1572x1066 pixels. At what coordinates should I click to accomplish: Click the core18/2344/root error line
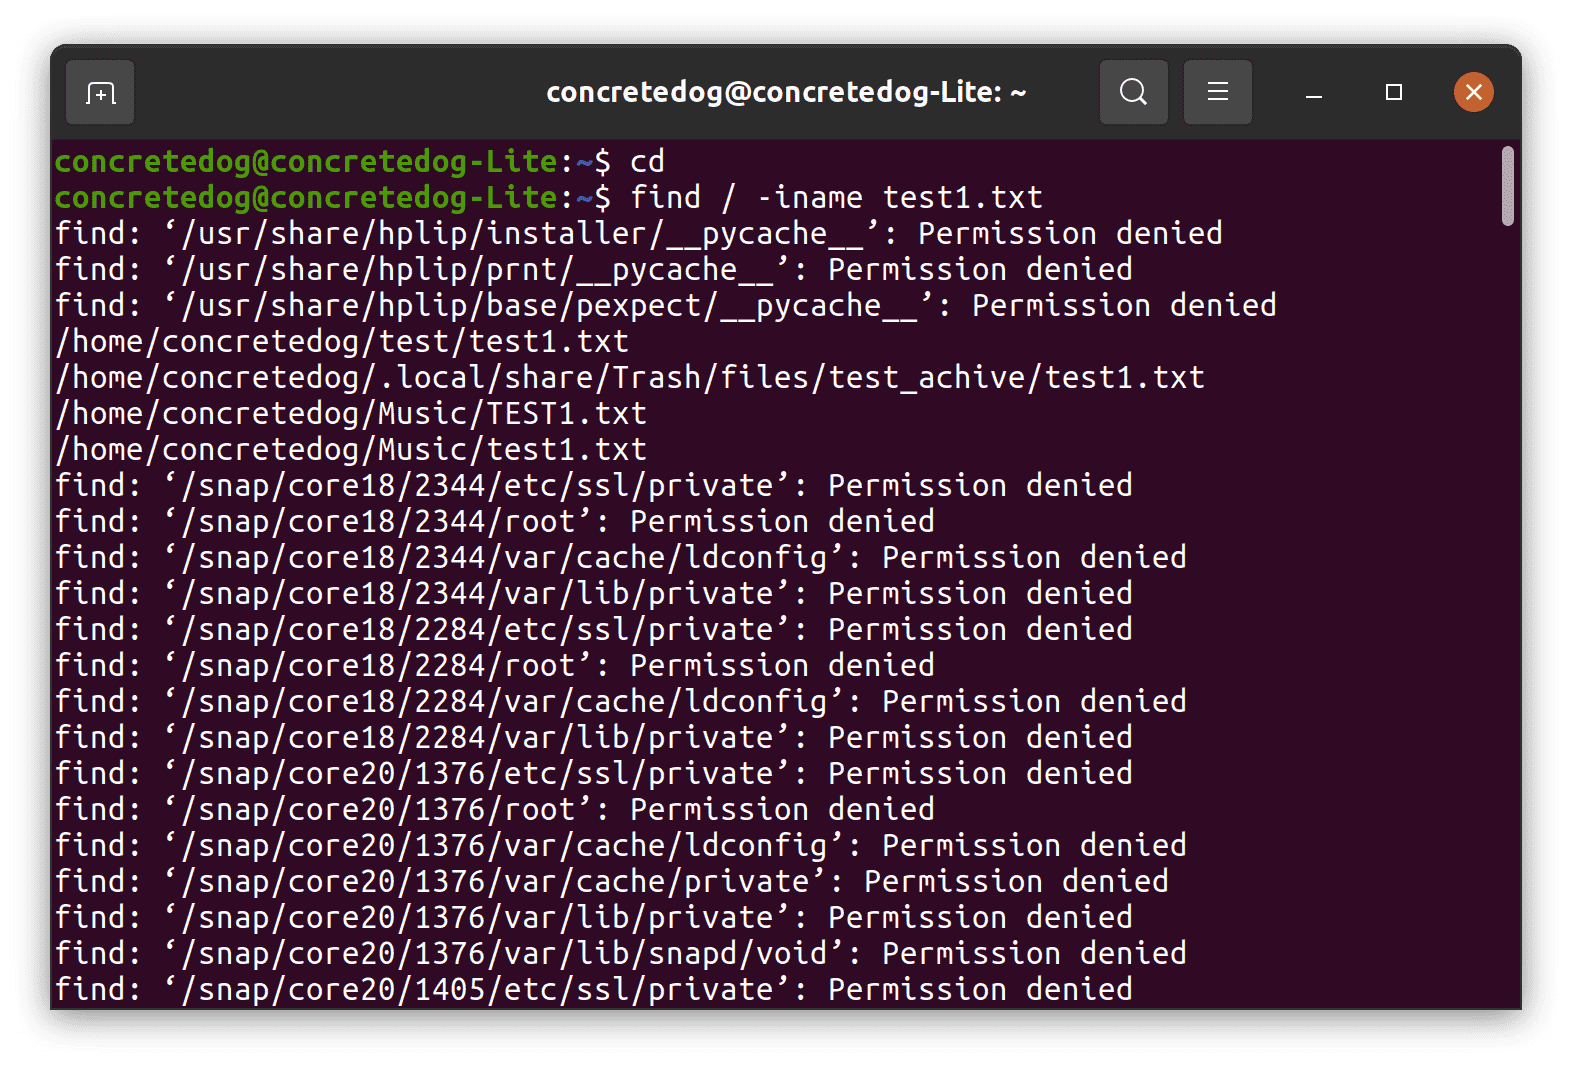tap(495, 521)
